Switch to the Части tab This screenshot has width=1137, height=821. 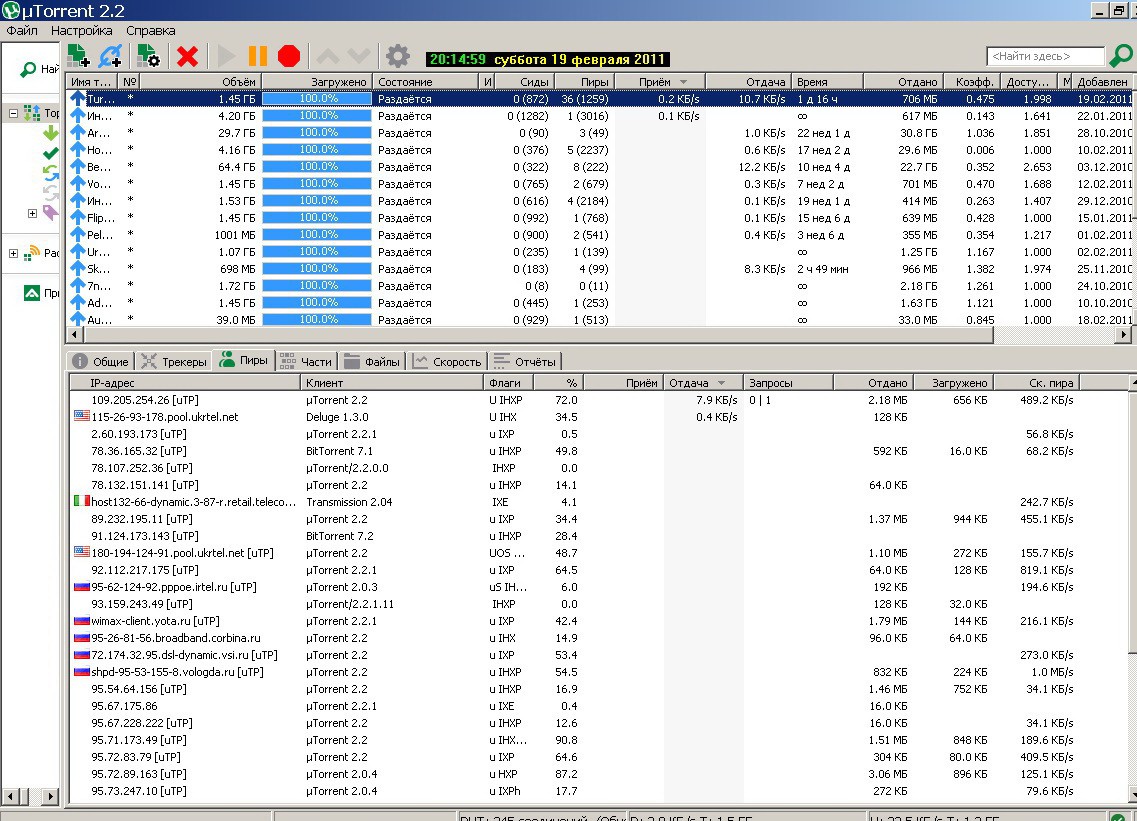click(x=306, y=361)
